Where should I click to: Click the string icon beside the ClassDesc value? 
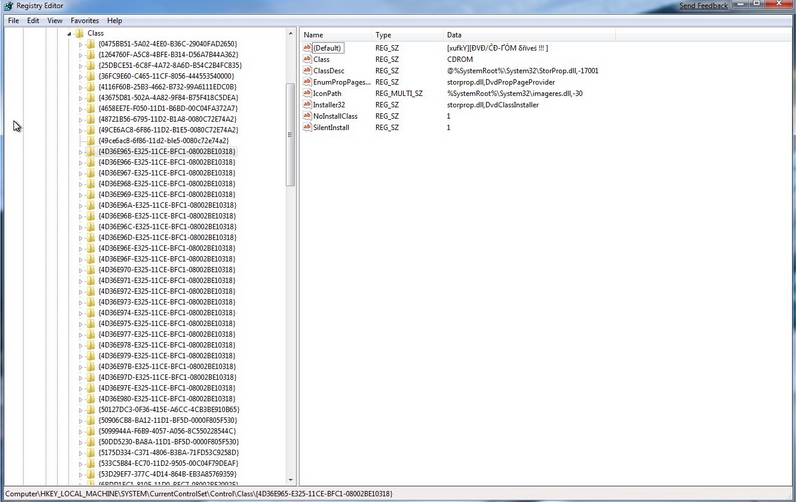[307, 71]
